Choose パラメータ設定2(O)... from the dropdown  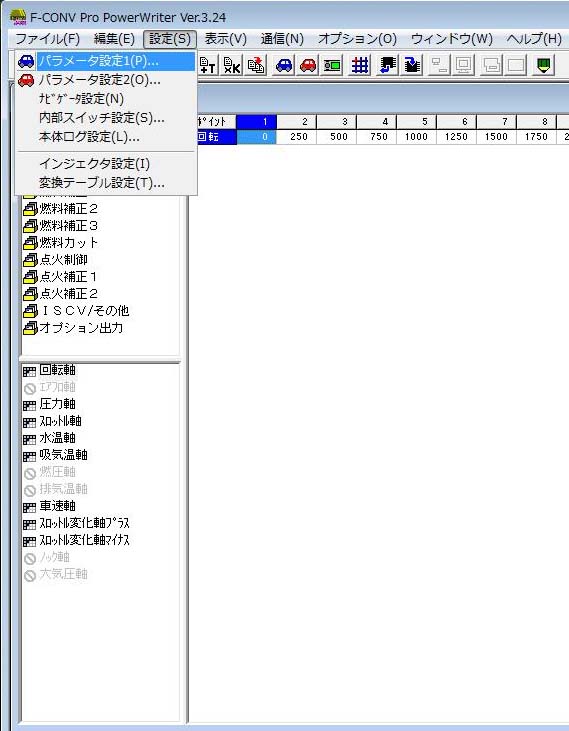click(106, 80)
